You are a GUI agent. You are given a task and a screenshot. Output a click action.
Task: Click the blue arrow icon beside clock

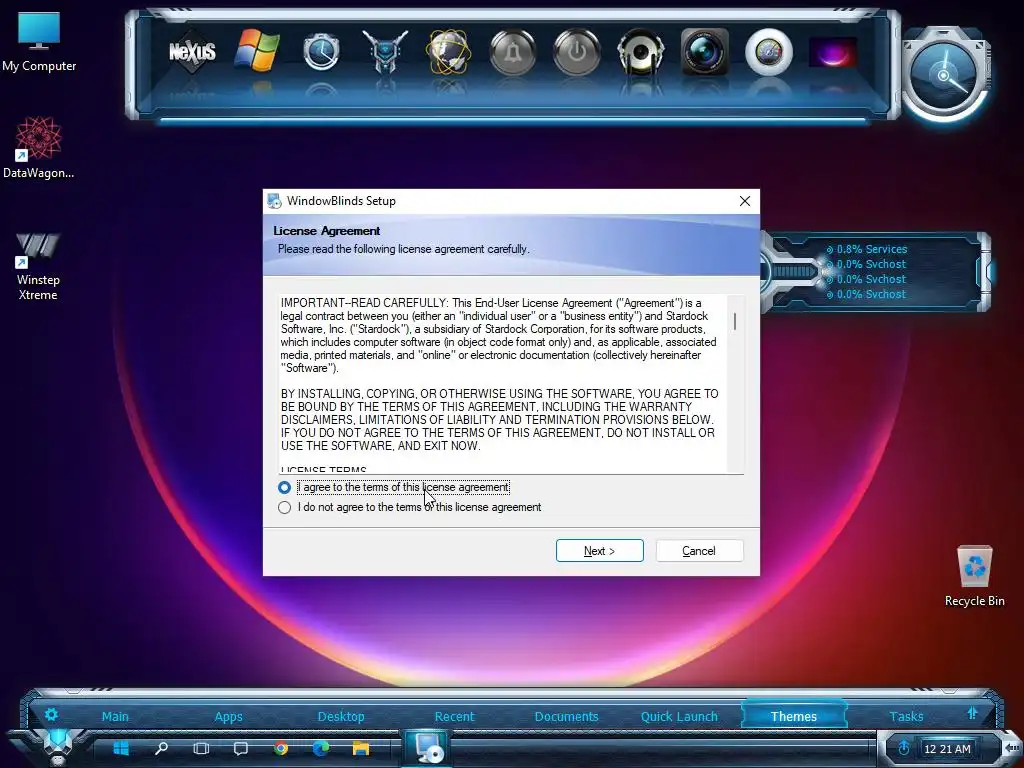[x=904, y=748]
